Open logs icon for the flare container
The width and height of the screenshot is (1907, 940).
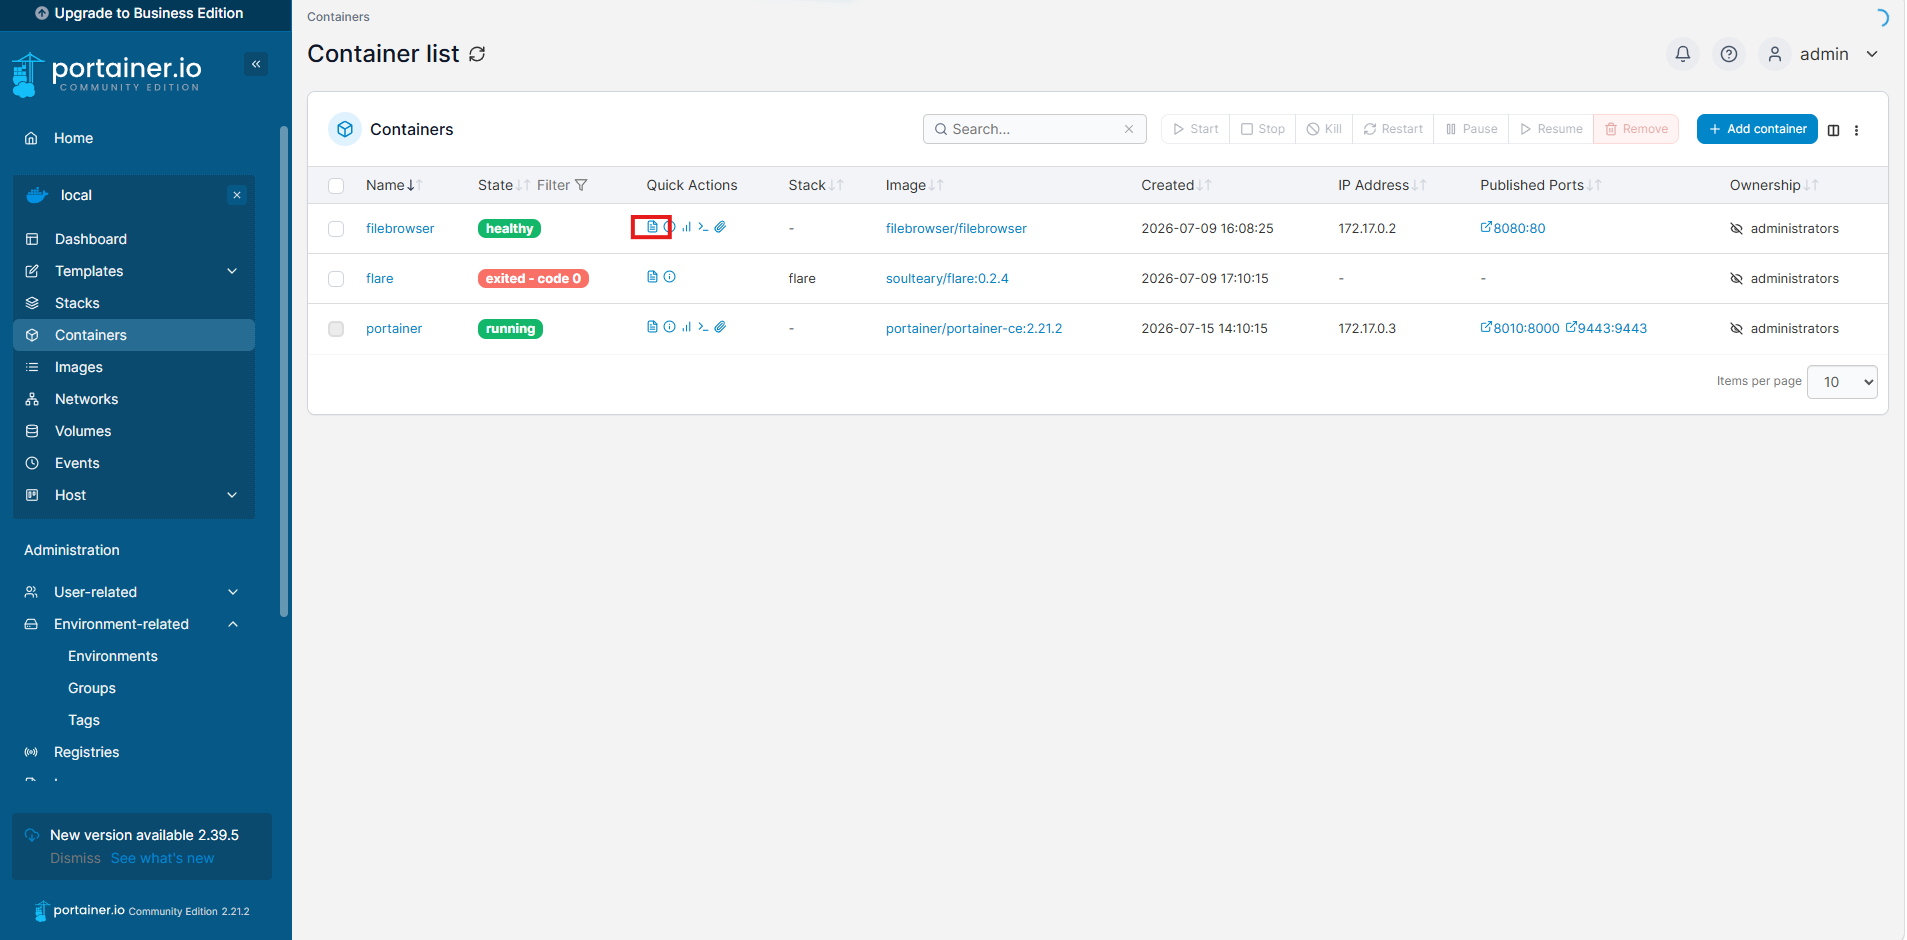(652, 277)
